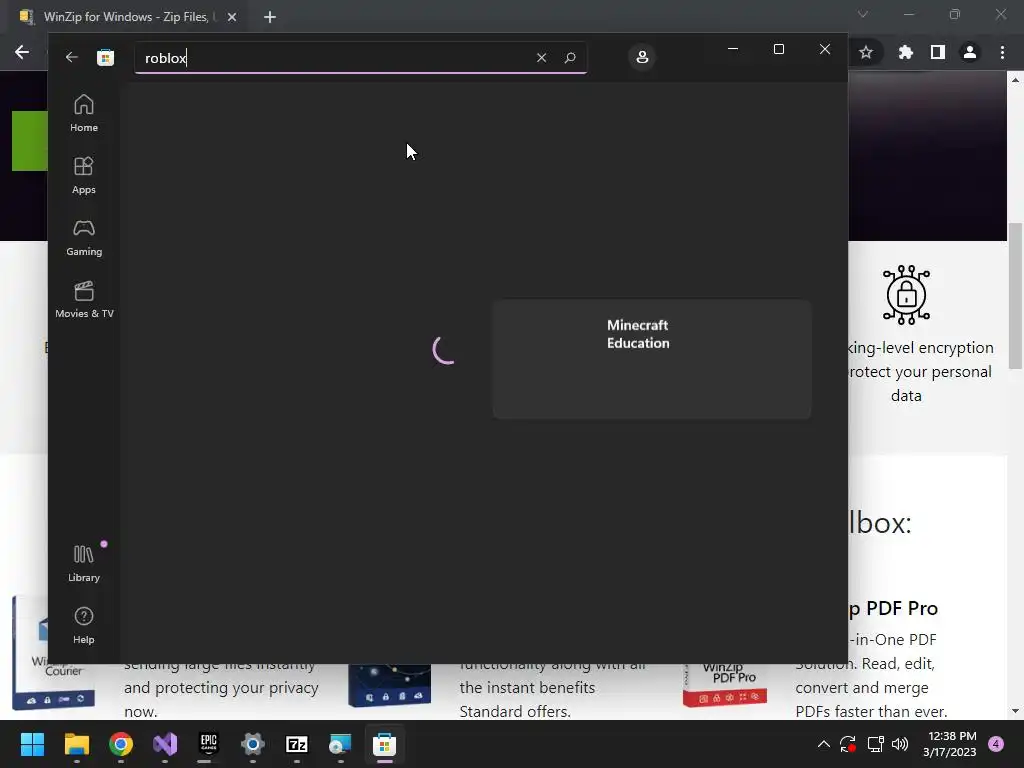
Task: Open Settings gear from taskbar
Action: [253, 744]
